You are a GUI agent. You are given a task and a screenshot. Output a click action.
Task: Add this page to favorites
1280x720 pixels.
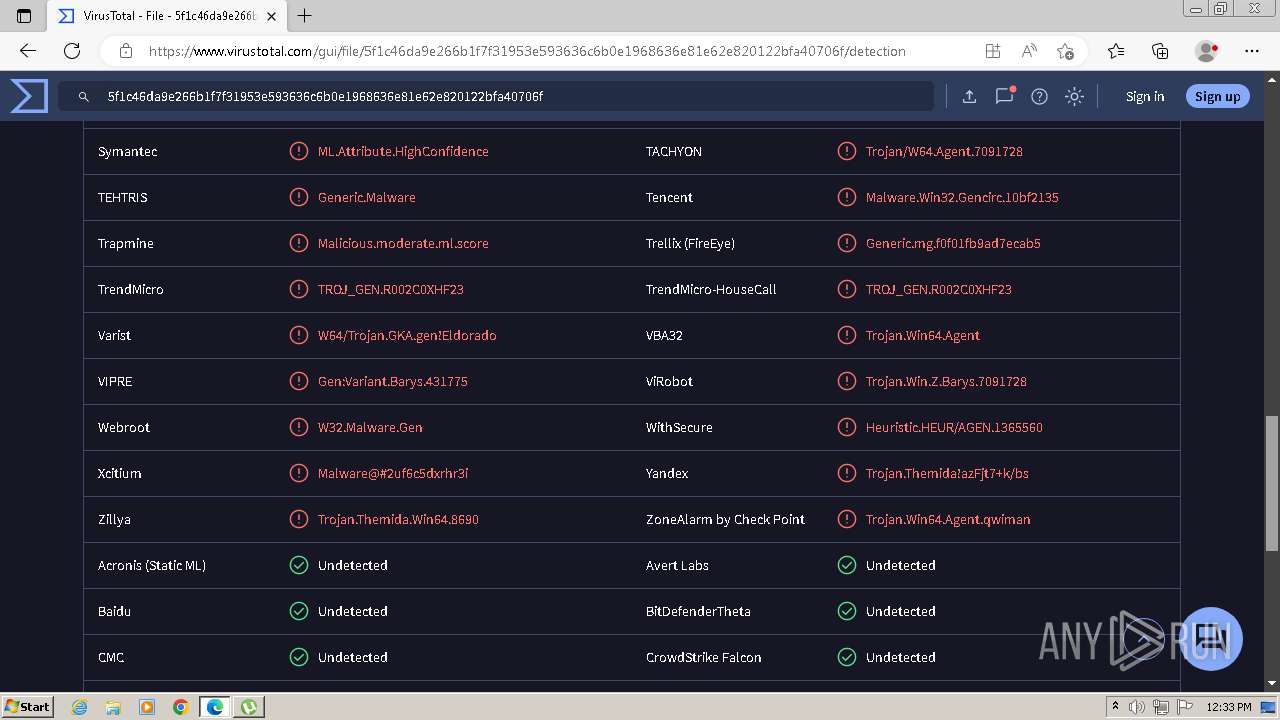(1065, 51)
